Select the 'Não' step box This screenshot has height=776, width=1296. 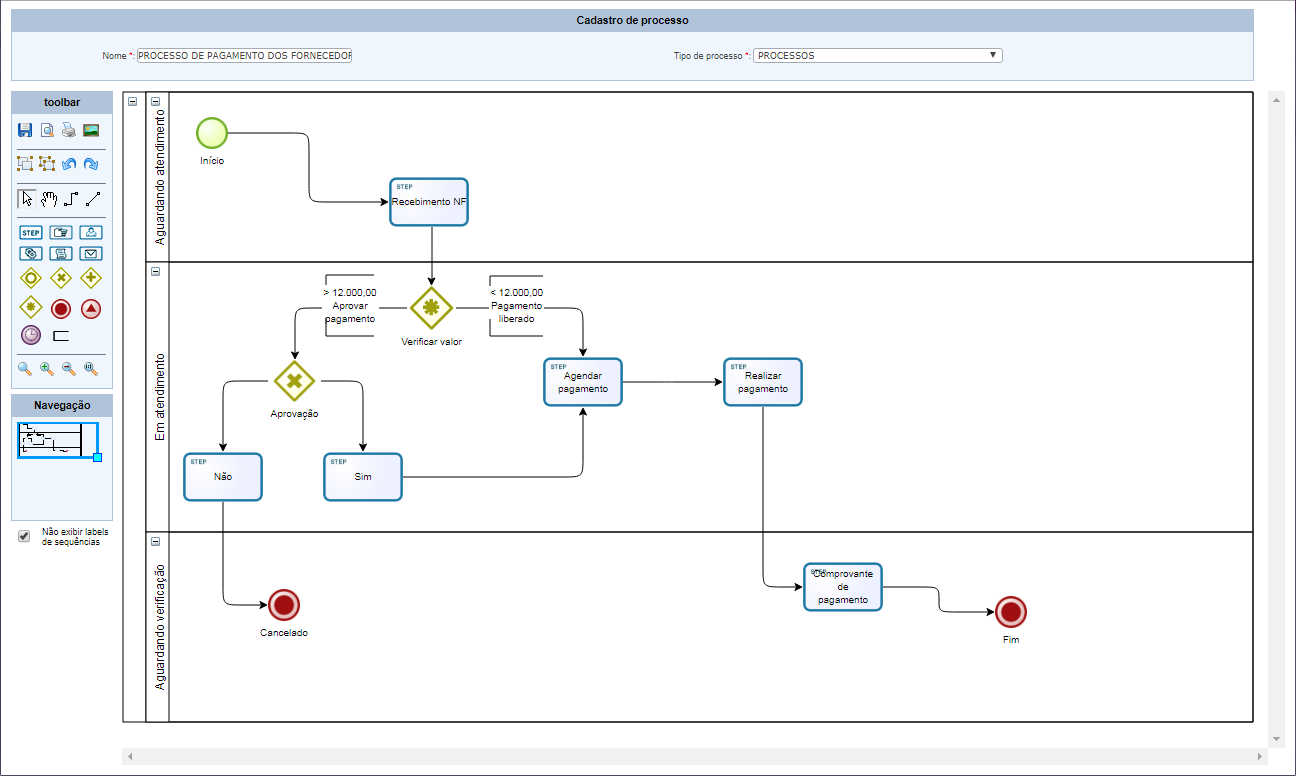pos(223,477)
